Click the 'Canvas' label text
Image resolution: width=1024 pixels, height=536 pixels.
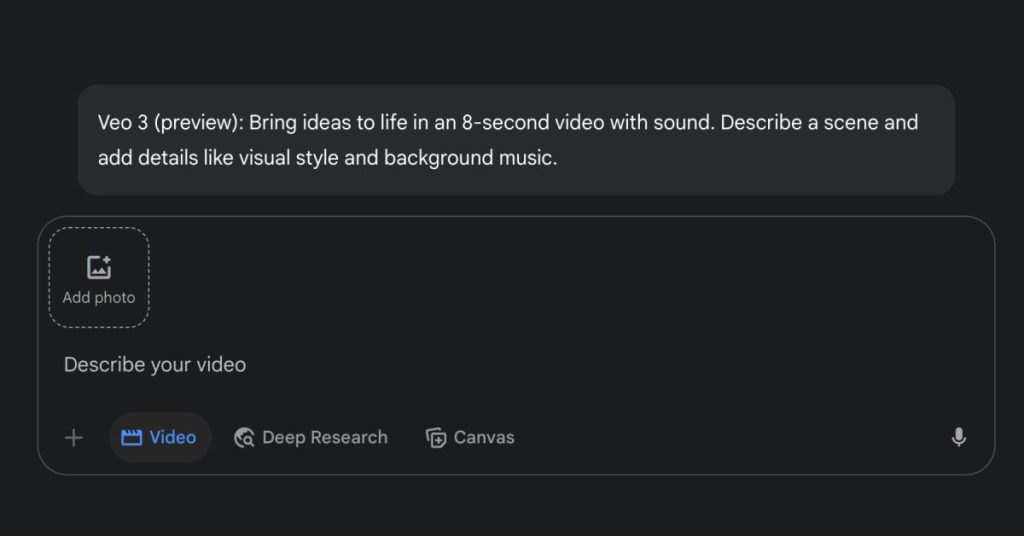click(484, 437)
